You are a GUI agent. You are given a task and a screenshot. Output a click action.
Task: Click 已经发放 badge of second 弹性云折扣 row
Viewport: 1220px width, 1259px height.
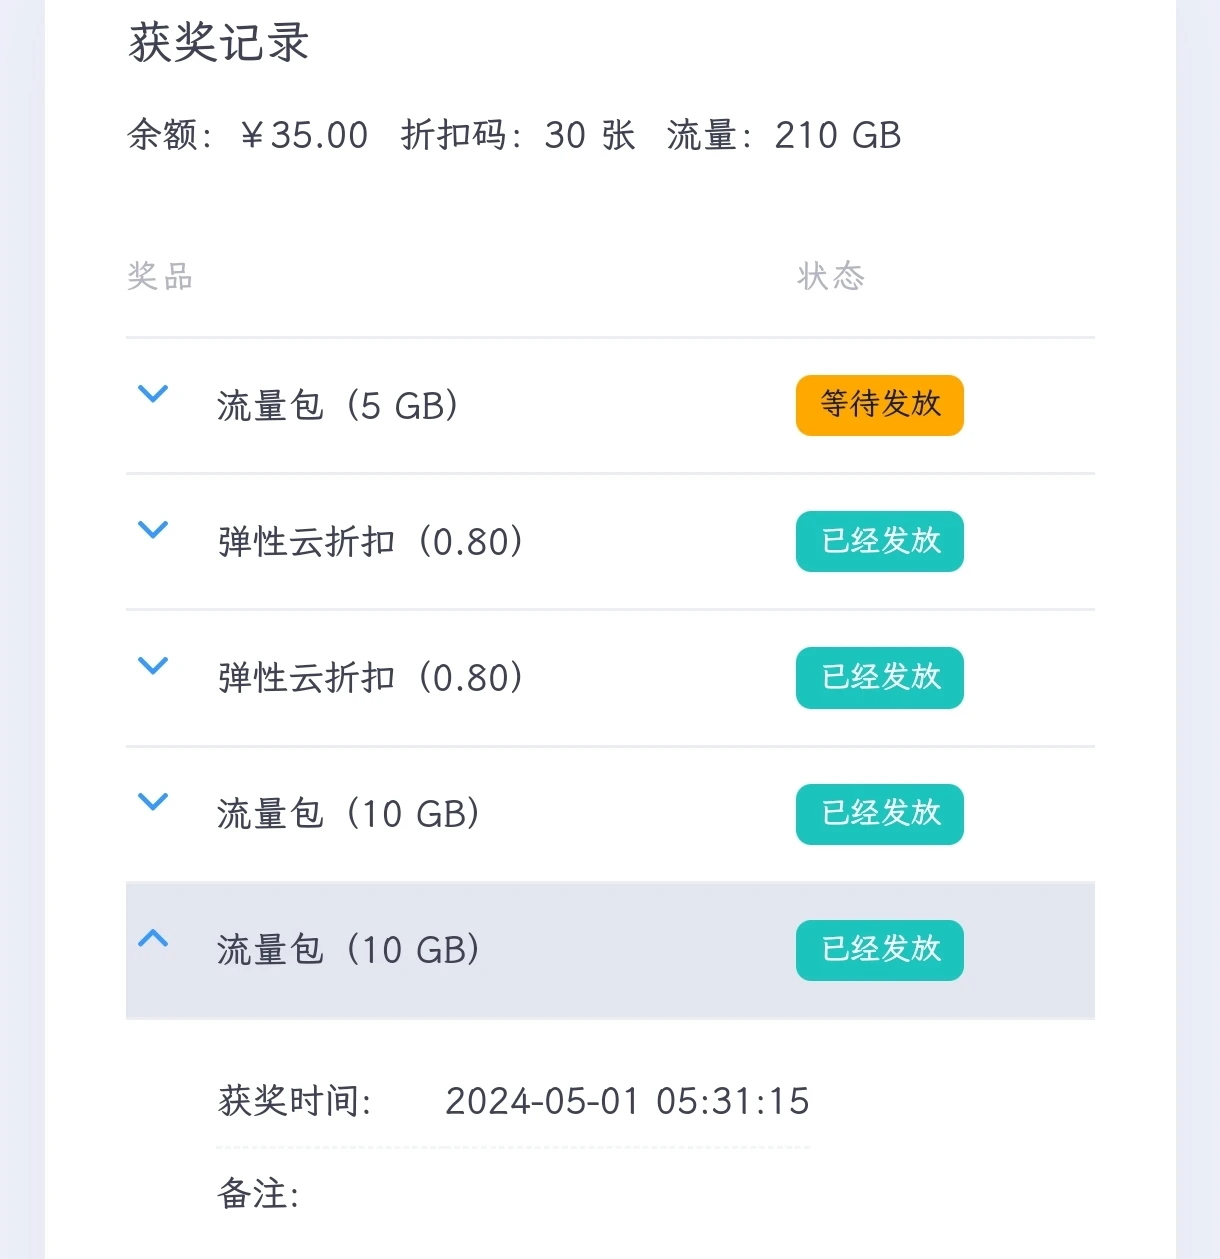tap(879, 677)
